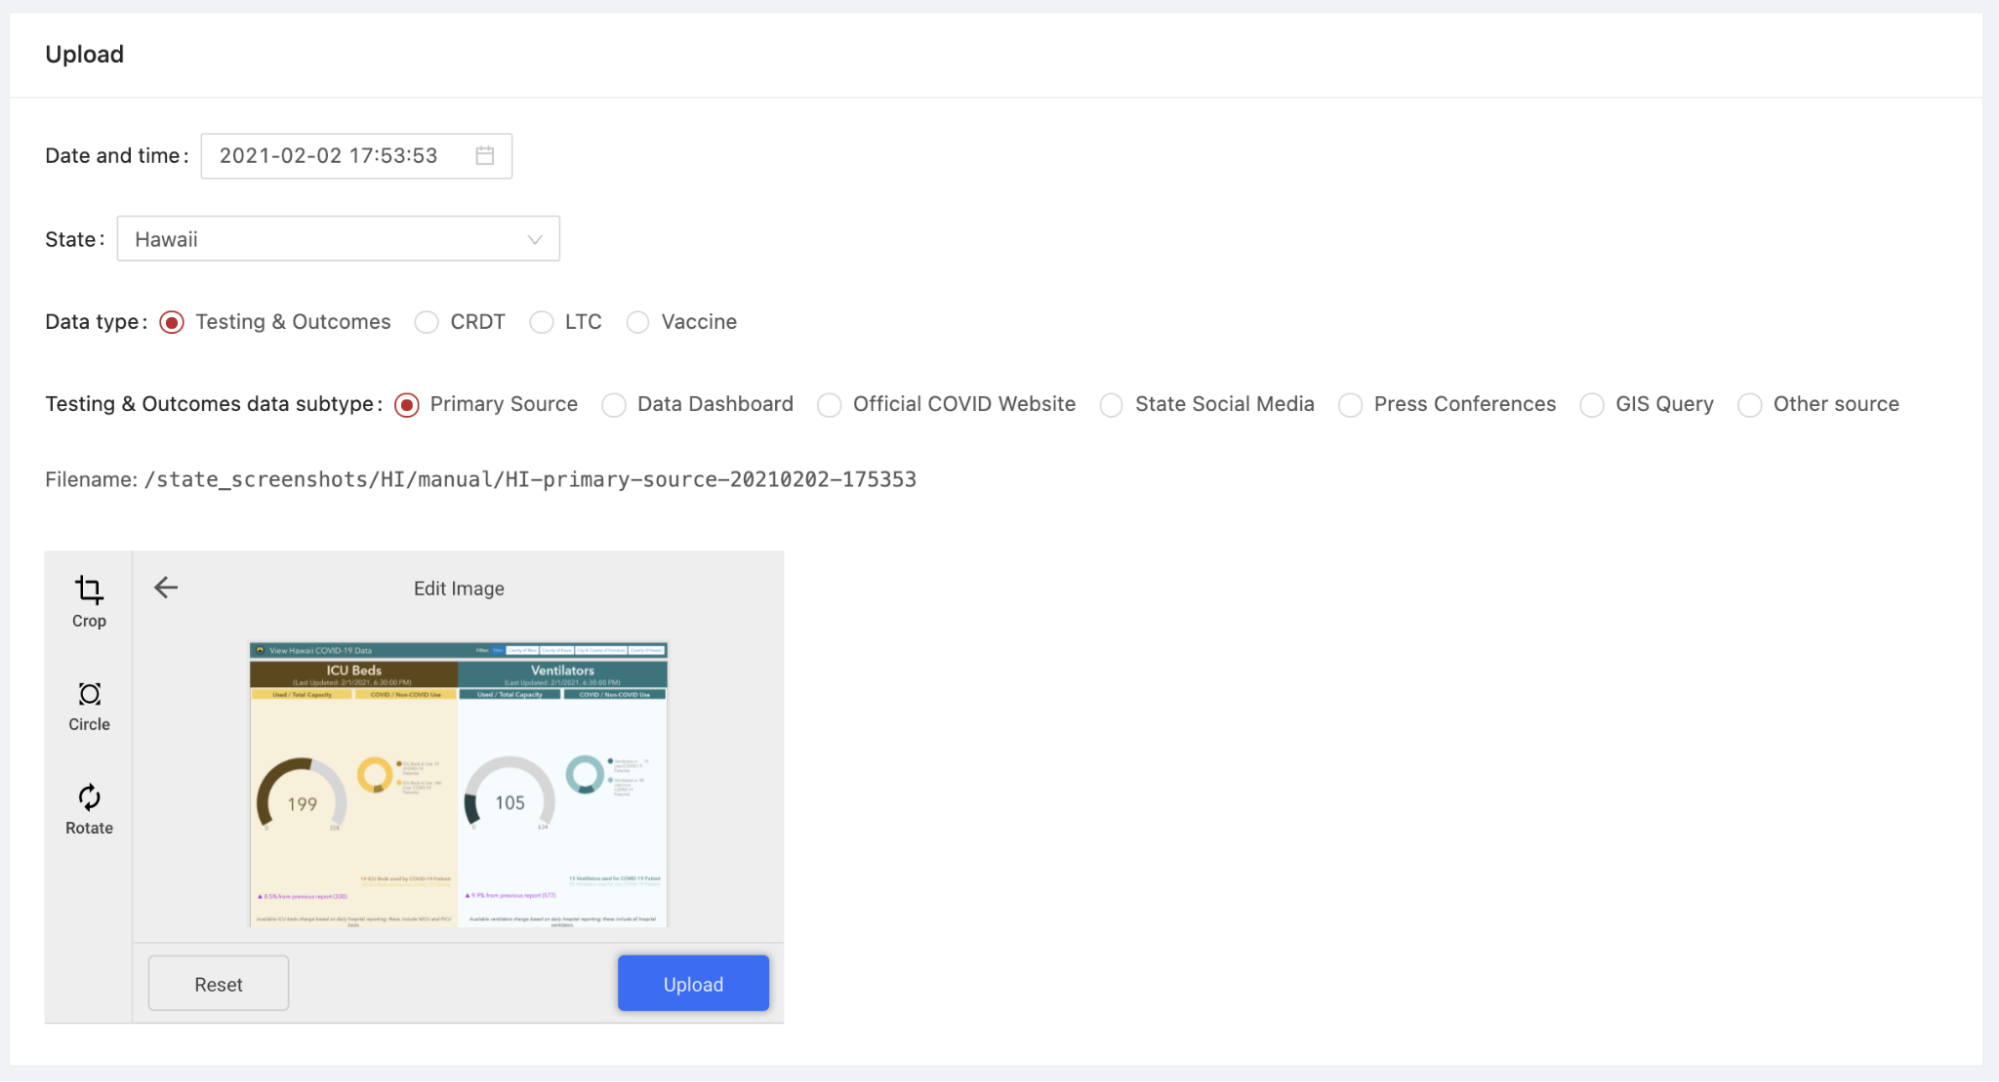Pick State Social Media subtype
The image size is (1999, 1082).
point(1111,405)
